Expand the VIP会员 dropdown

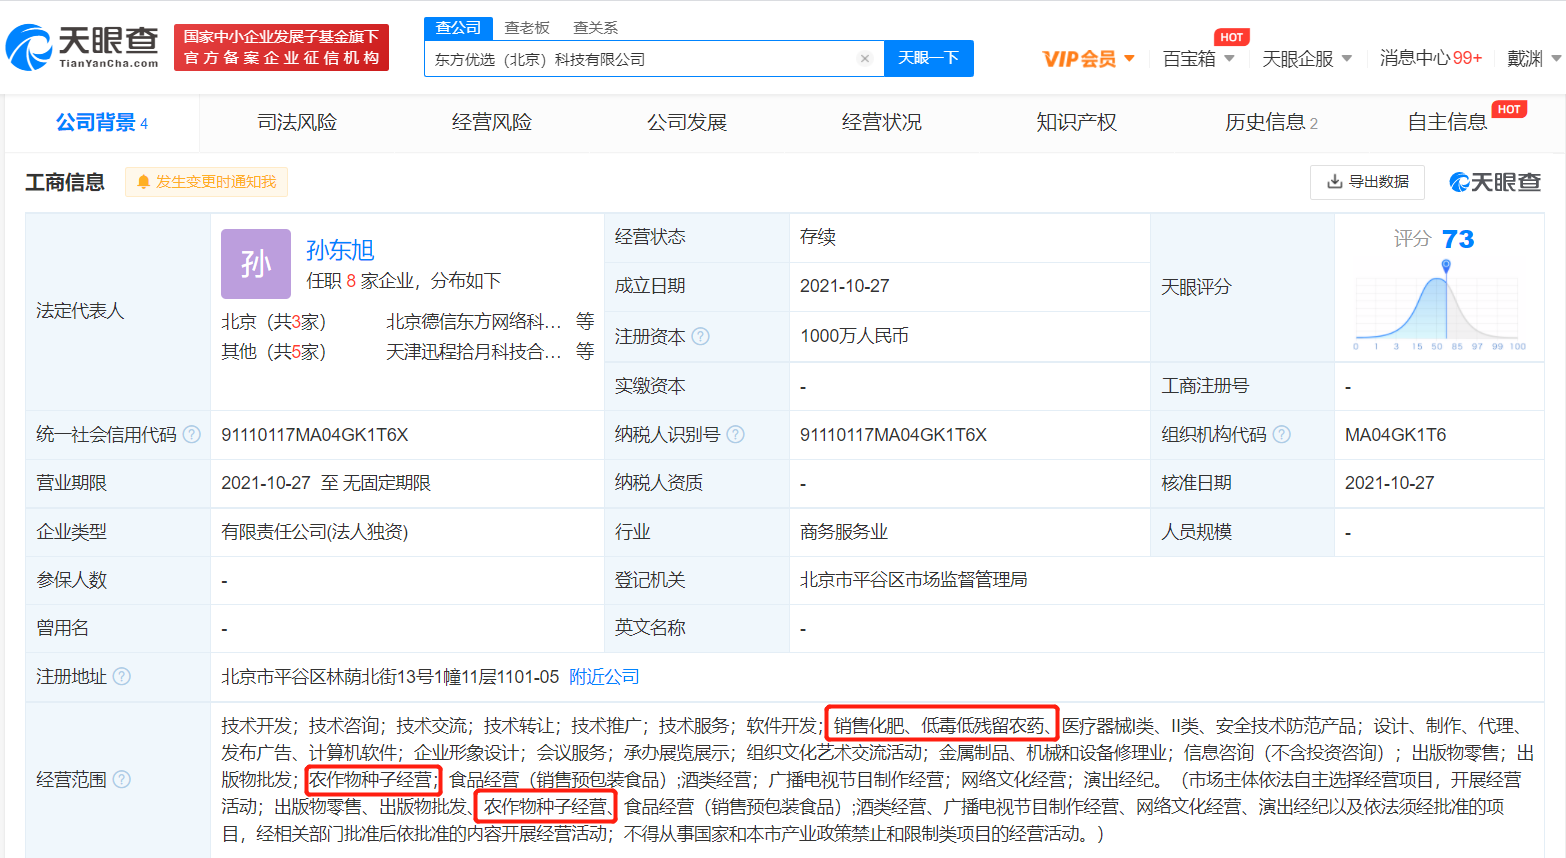coord(1088,59)
